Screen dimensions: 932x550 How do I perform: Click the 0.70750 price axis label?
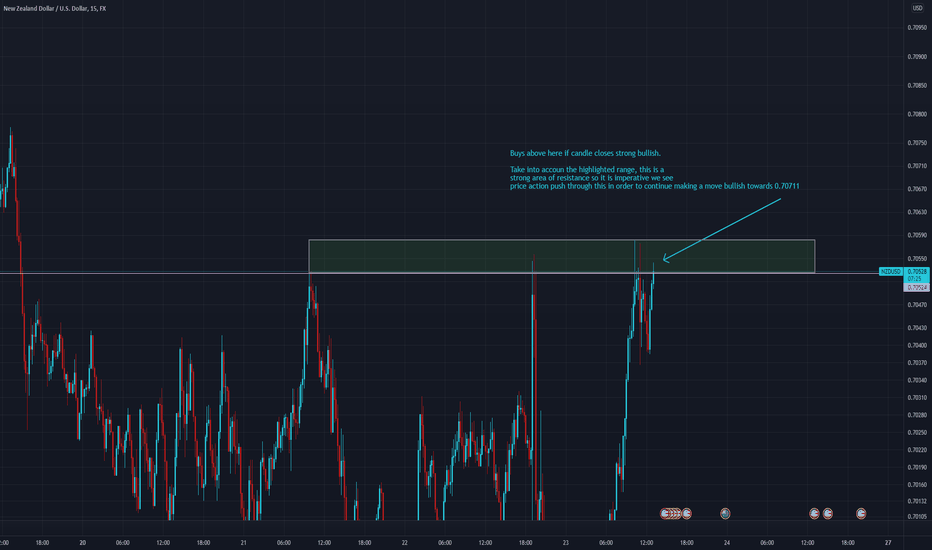coord(917,143)
